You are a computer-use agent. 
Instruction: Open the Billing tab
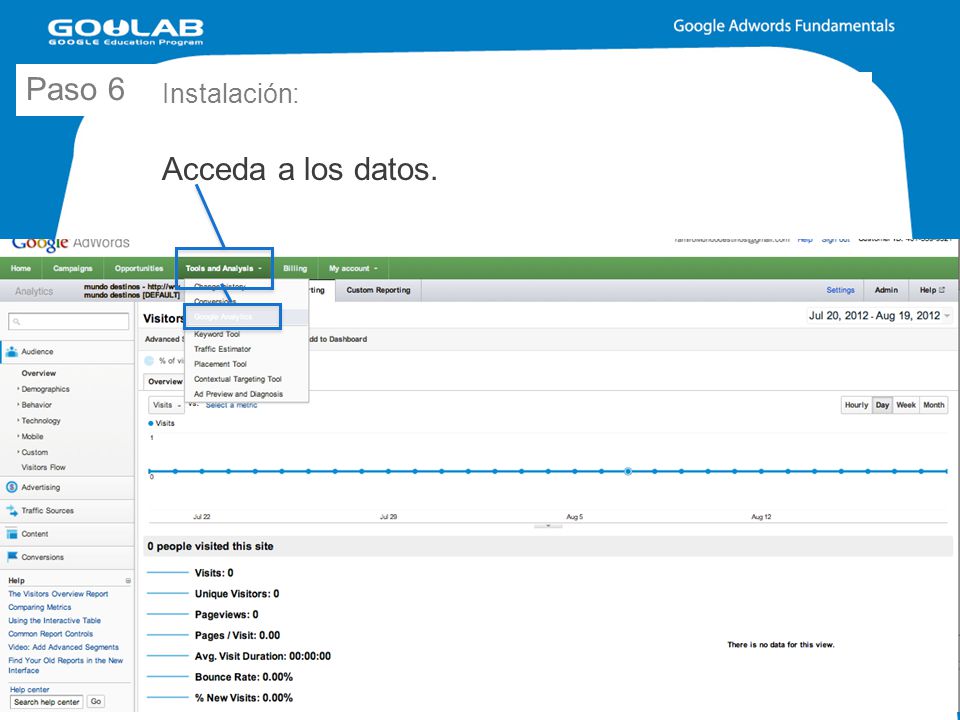(295, 268)
